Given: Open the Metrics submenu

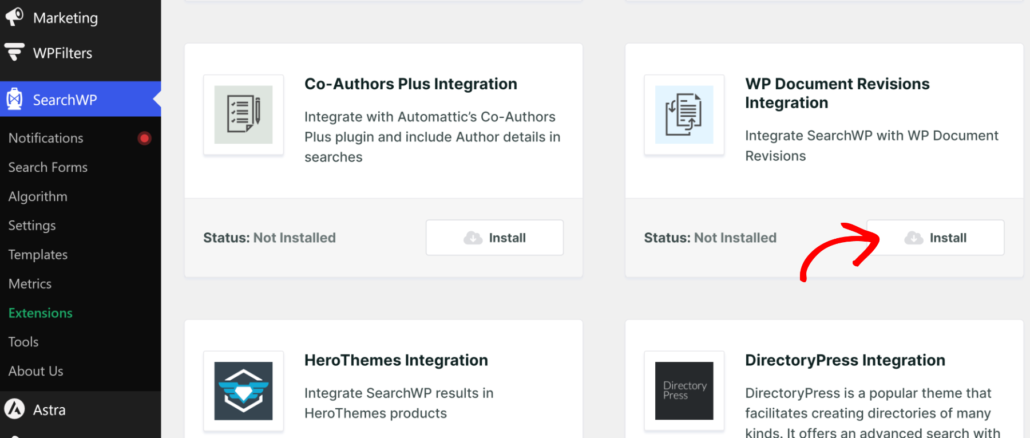Looking at the screenshot, I should (30, 284).
